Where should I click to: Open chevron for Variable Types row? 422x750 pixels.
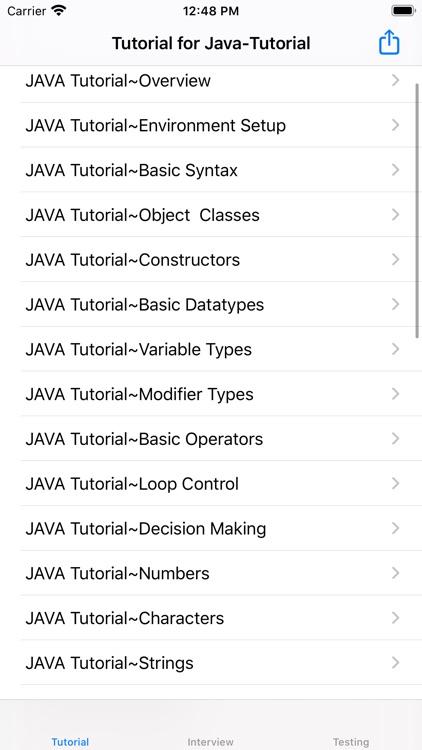pos(395,349)
